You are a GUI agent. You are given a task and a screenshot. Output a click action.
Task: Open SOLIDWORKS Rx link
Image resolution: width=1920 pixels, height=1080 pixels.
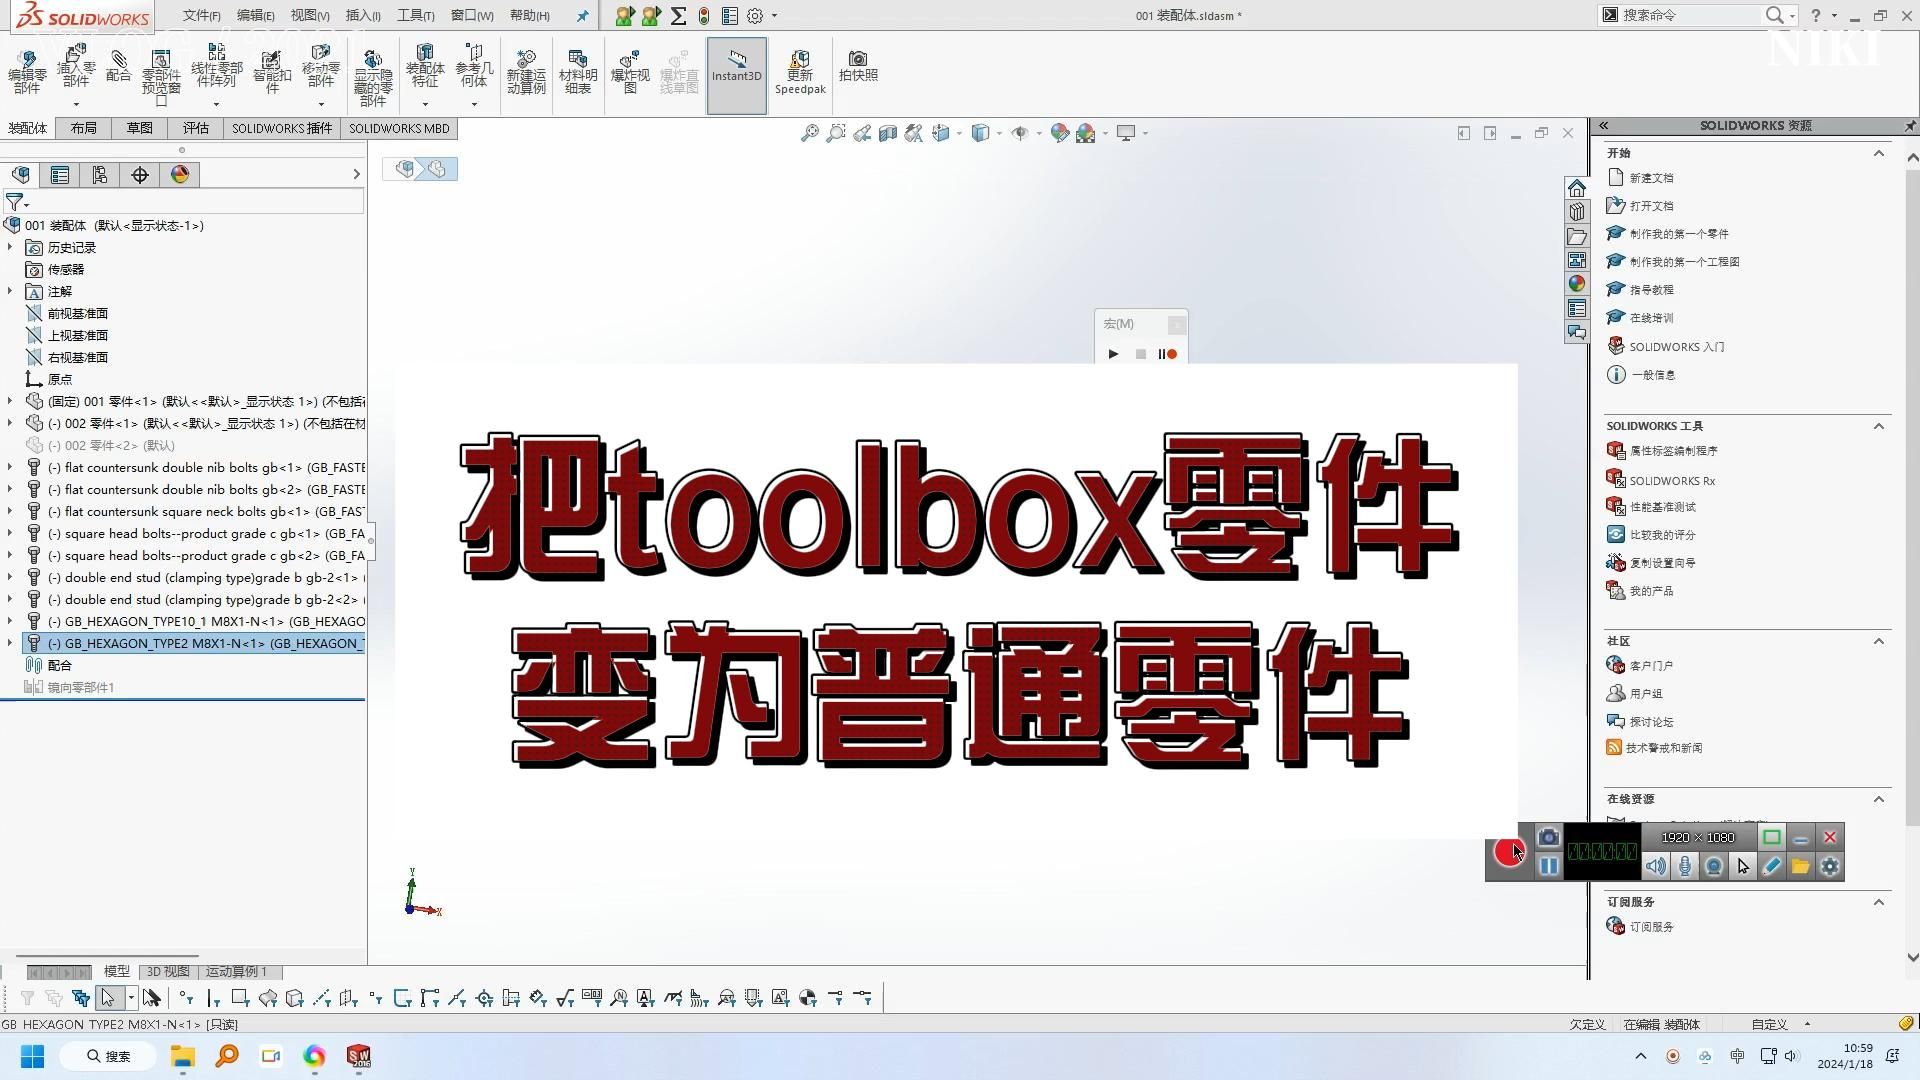[1672, 481]
